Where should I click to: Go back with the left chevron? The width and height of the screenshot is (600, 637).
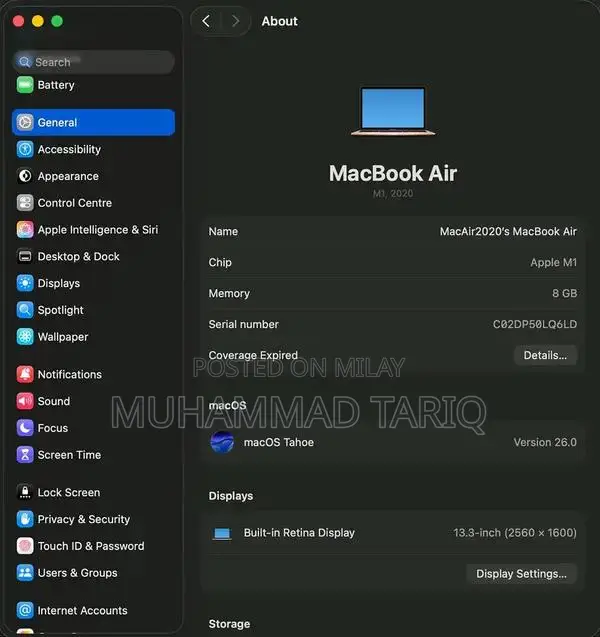[206, 21]
